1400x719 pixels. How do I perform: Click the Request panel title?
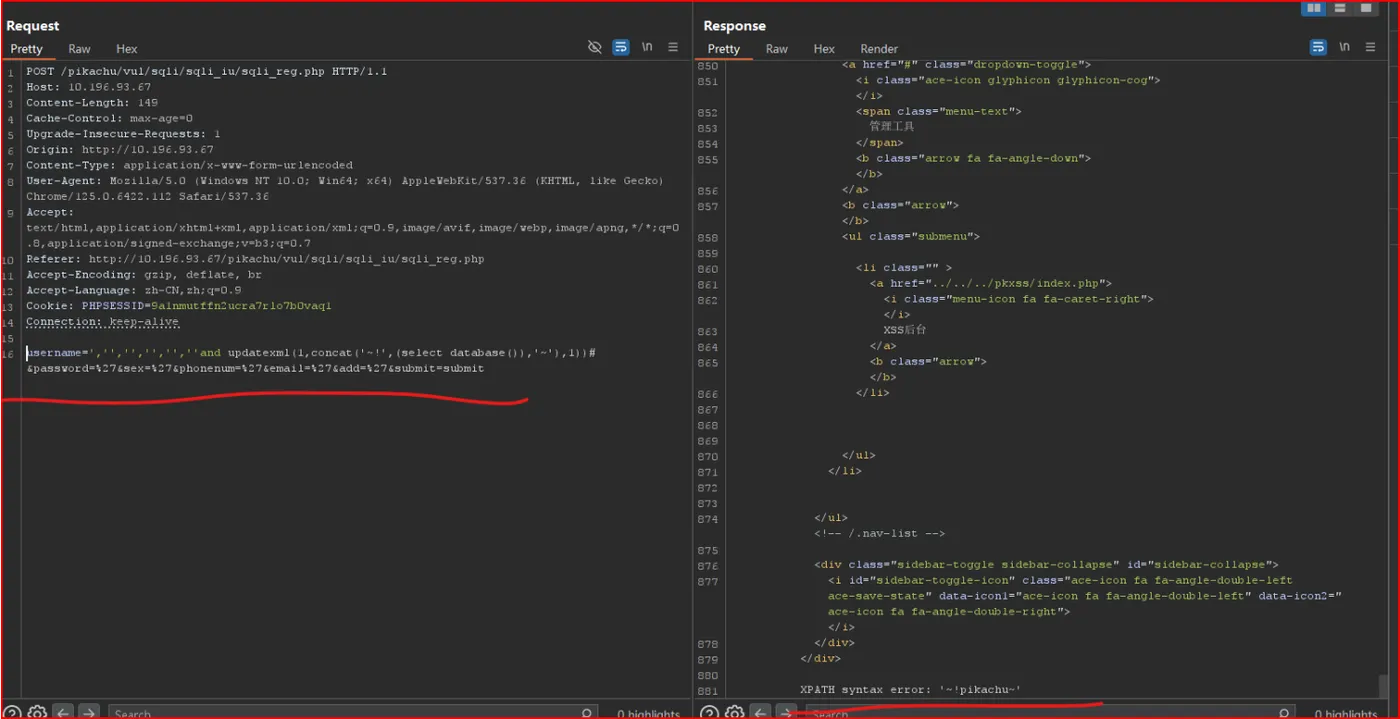click(33, 26)
